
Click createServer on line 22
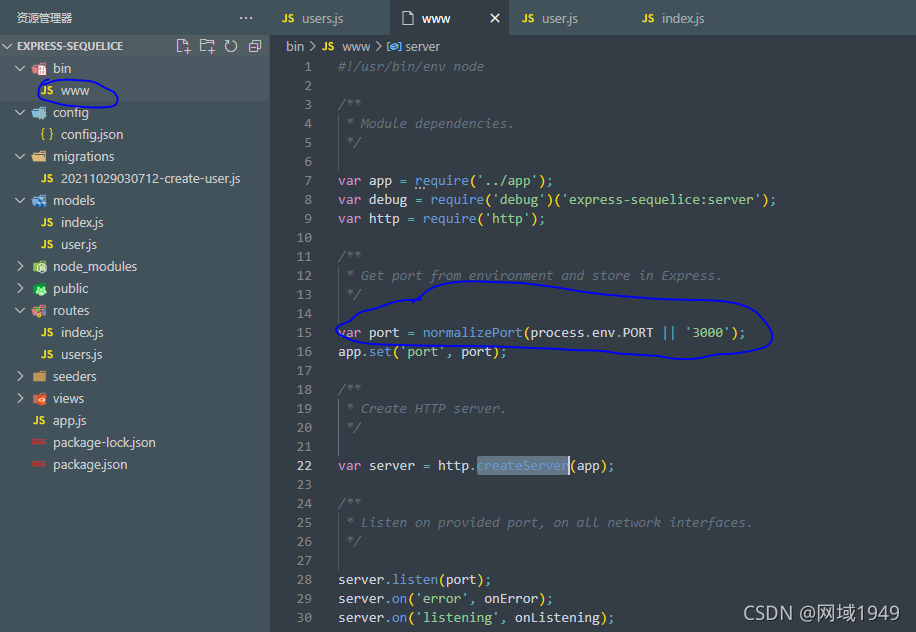click(523, 466)
